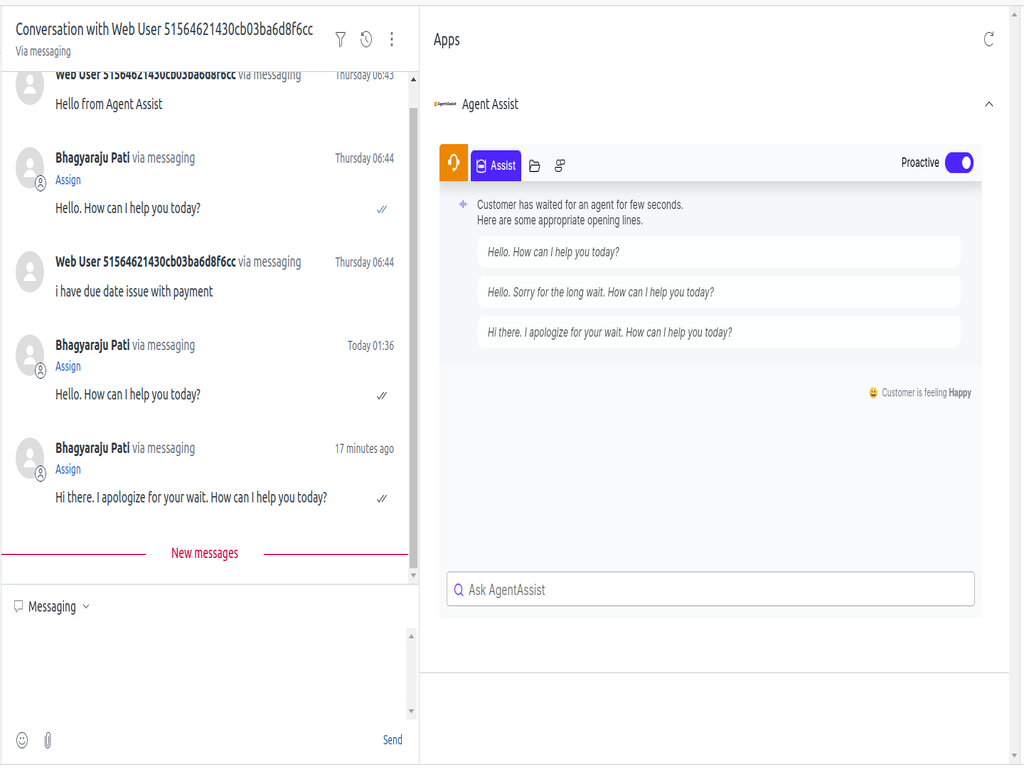Click the orange headset Agent Assist icon
1024x768 pixels.
(x=454, y=163)
